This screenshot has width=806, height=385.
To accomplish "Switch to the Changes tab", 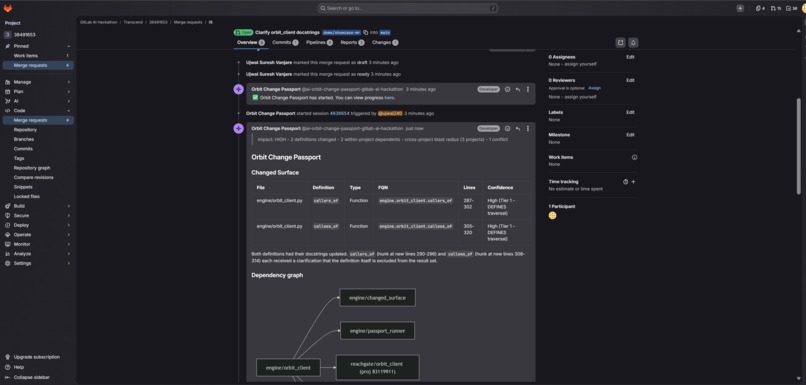I will point(385,43).
